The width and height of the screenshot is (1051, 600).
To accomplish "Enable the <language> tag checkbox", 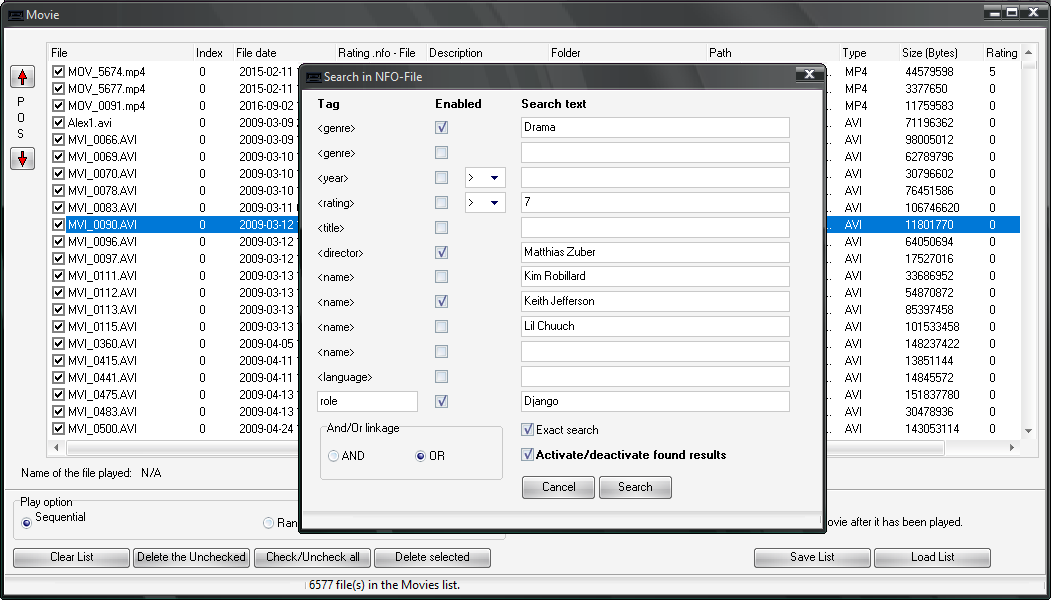I will click(x=441, y=377).
